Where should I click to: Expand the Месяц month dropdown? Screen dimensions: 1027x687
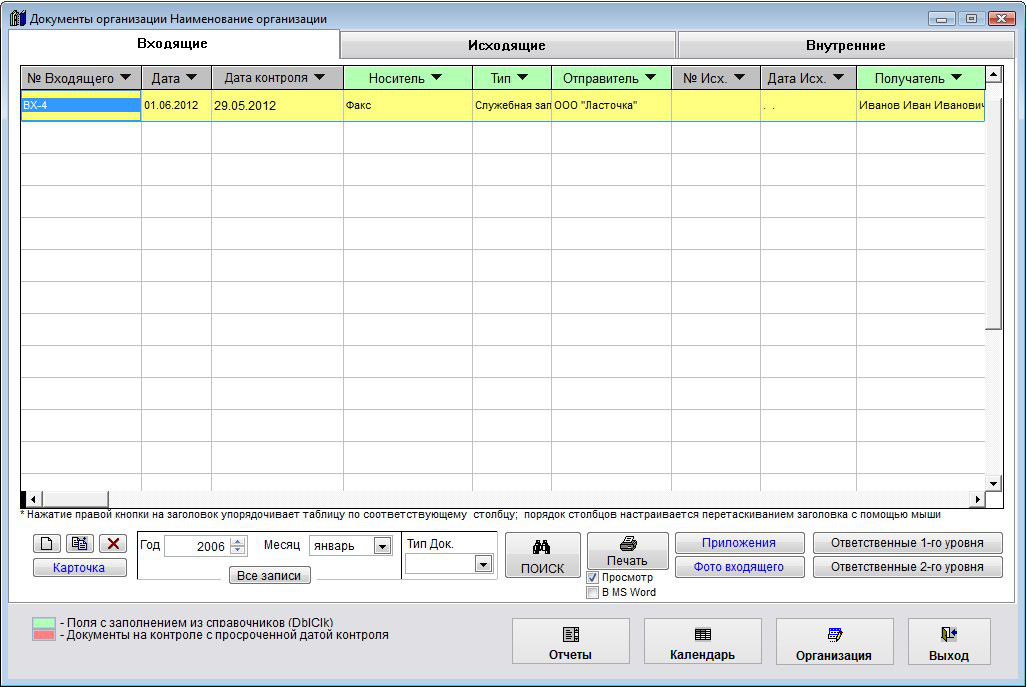click(381, 546)
